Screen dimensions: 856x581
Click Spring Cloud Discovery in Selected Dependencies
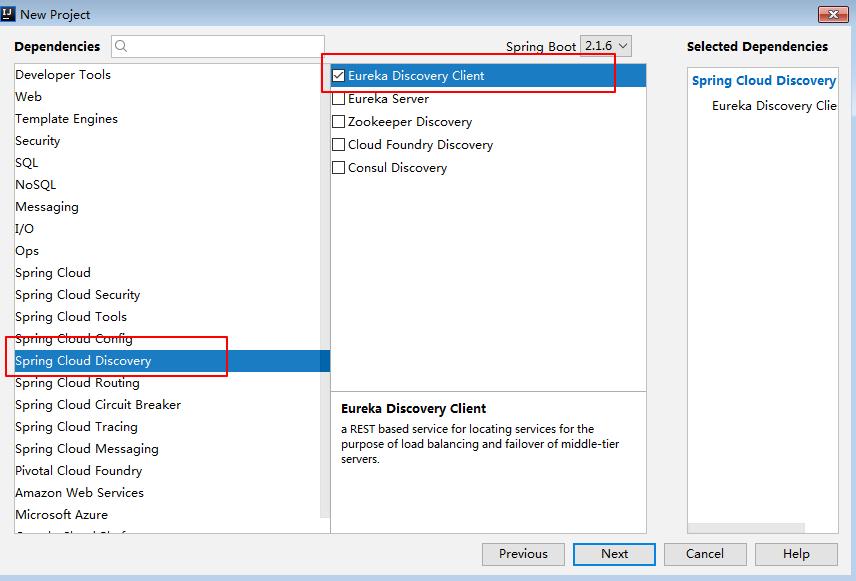point(764,81)
